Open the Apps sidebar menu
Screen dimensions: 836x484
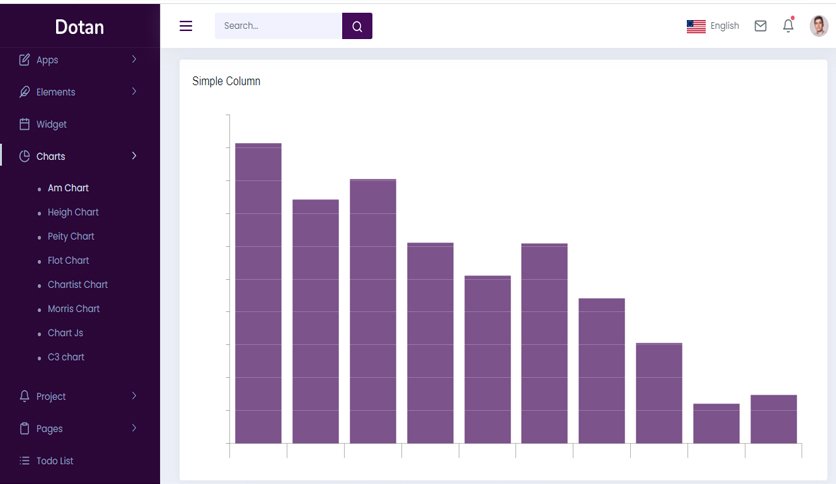[80, 60]
